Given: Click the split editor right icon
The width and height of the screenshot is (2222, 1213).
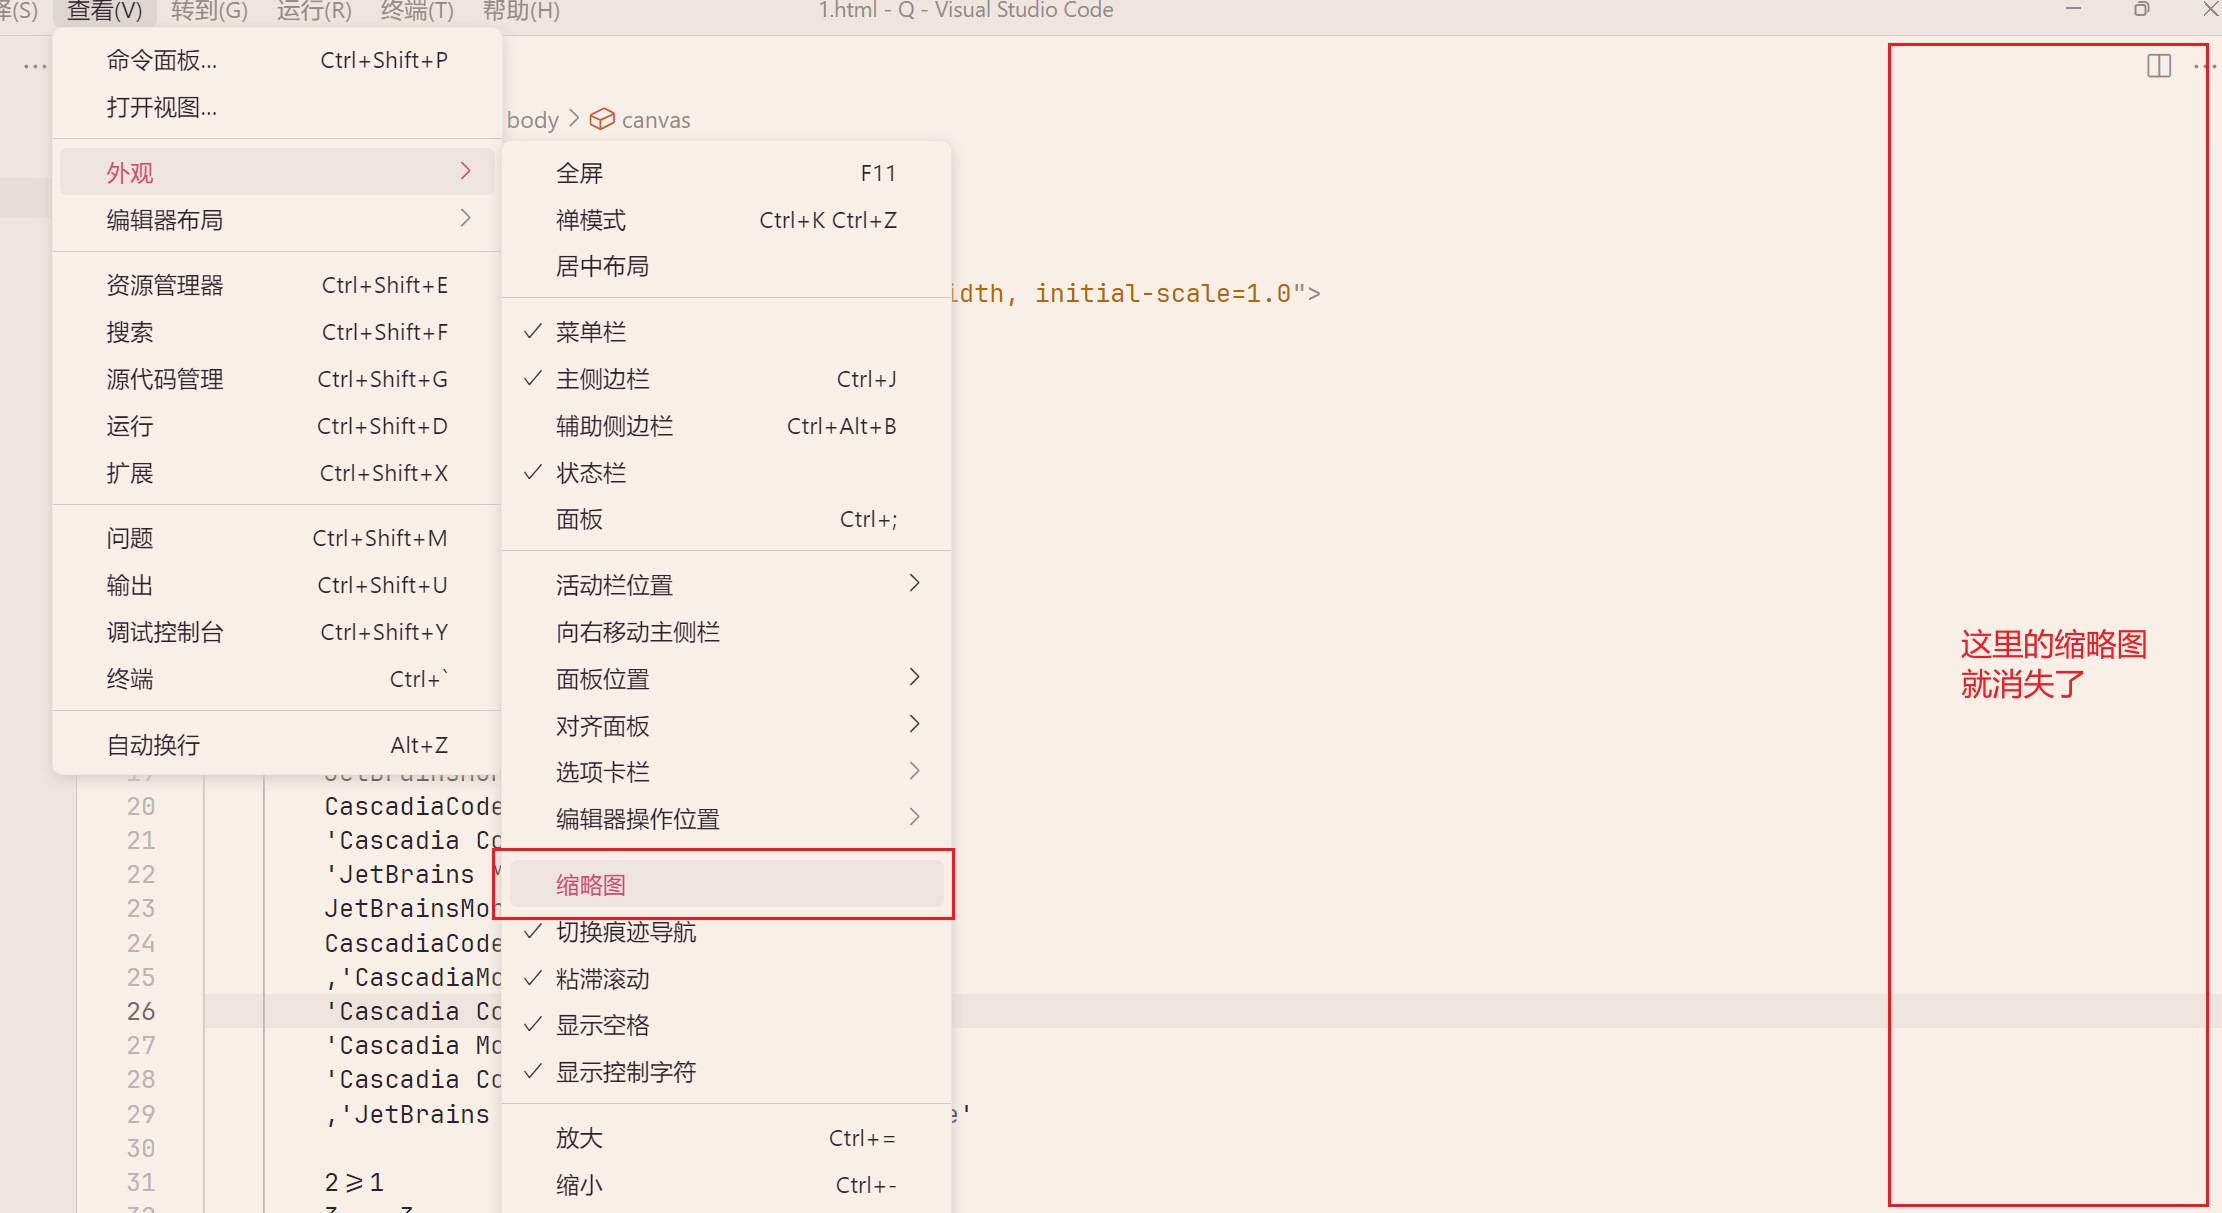Looking at the screenshot, I should point(2158,66).
